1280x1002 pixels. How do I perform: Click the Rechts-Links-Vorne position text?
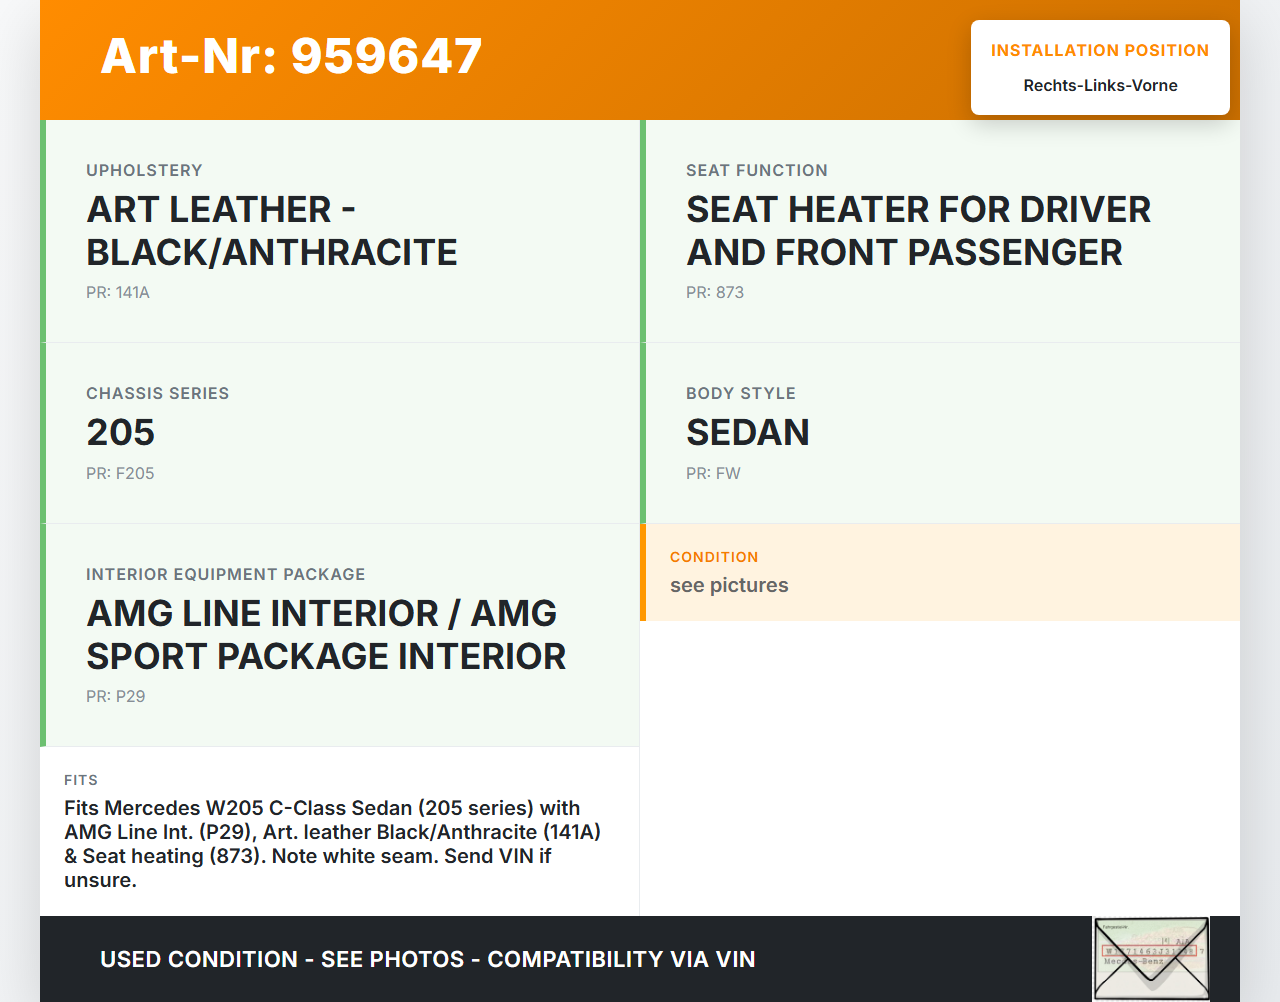1100,86
